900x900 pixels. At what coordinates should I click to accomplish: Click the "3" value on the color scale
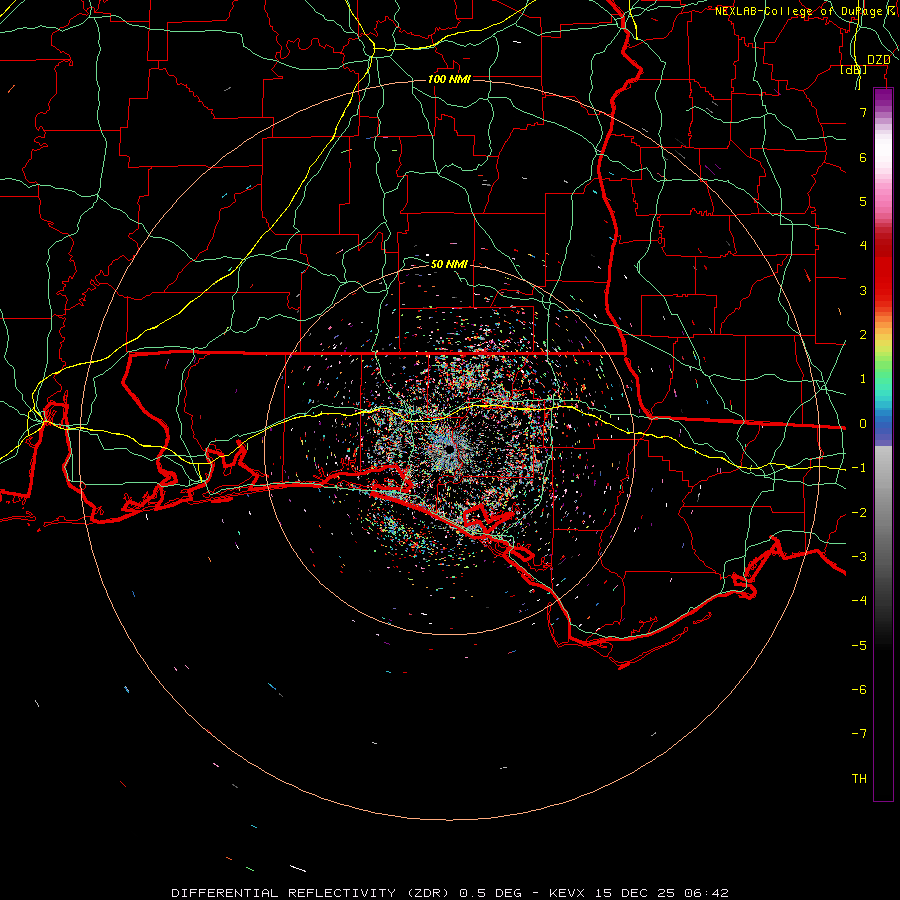[x=863, y=290]
